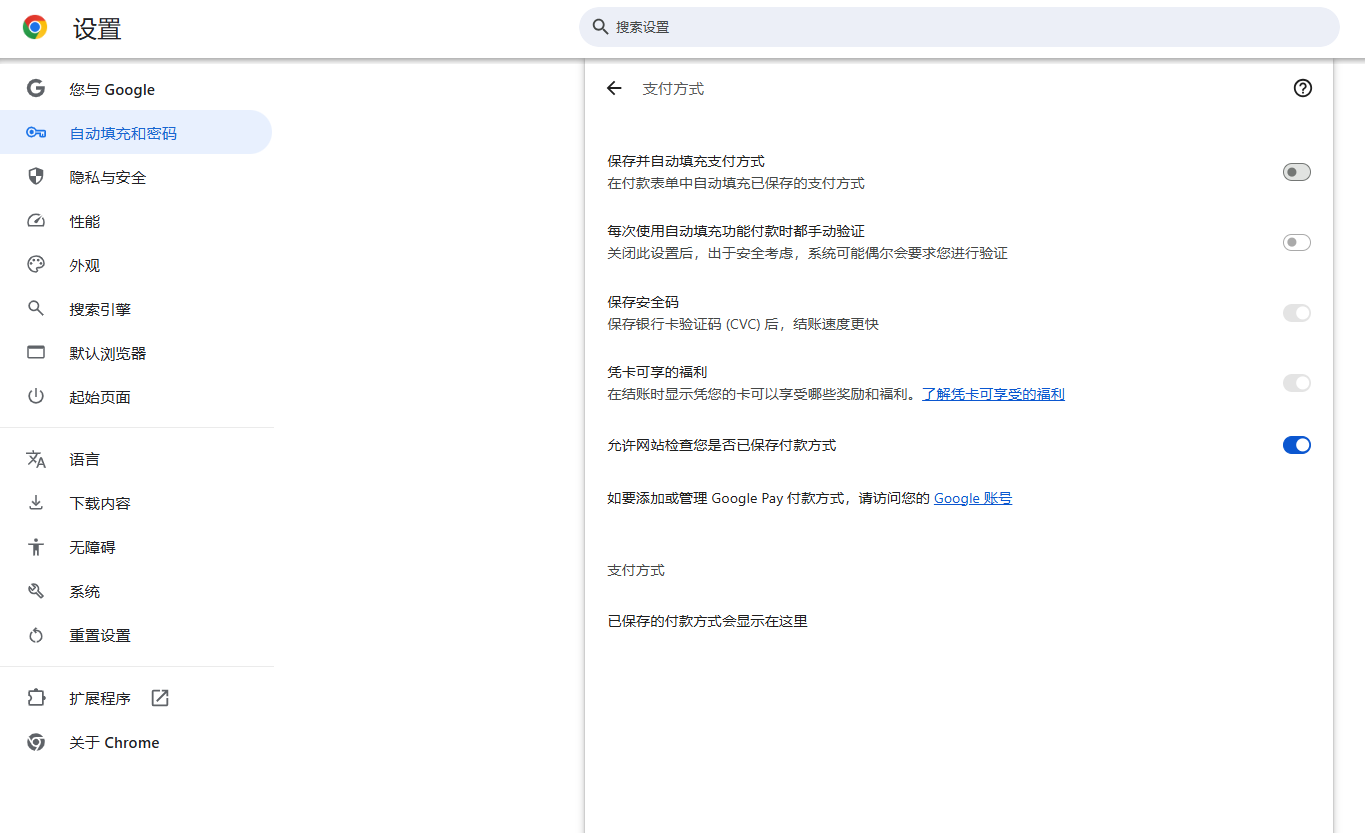Screen dimensions: 1365x833
Task: Open 扩展程序 link in sidebar
Action: coord(136,698)
